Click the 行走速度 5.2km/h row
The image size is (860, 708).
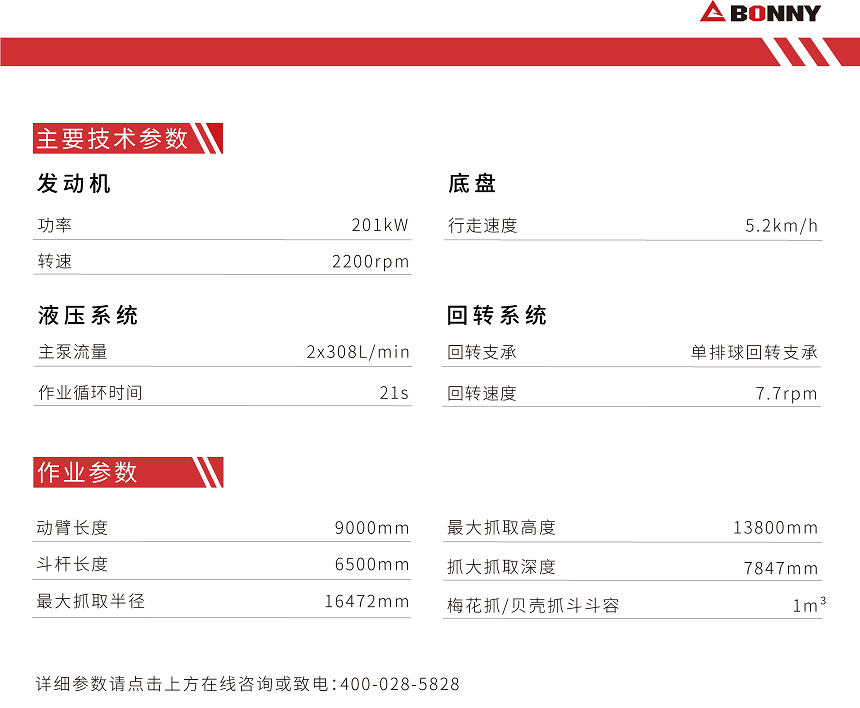(631, 223)
